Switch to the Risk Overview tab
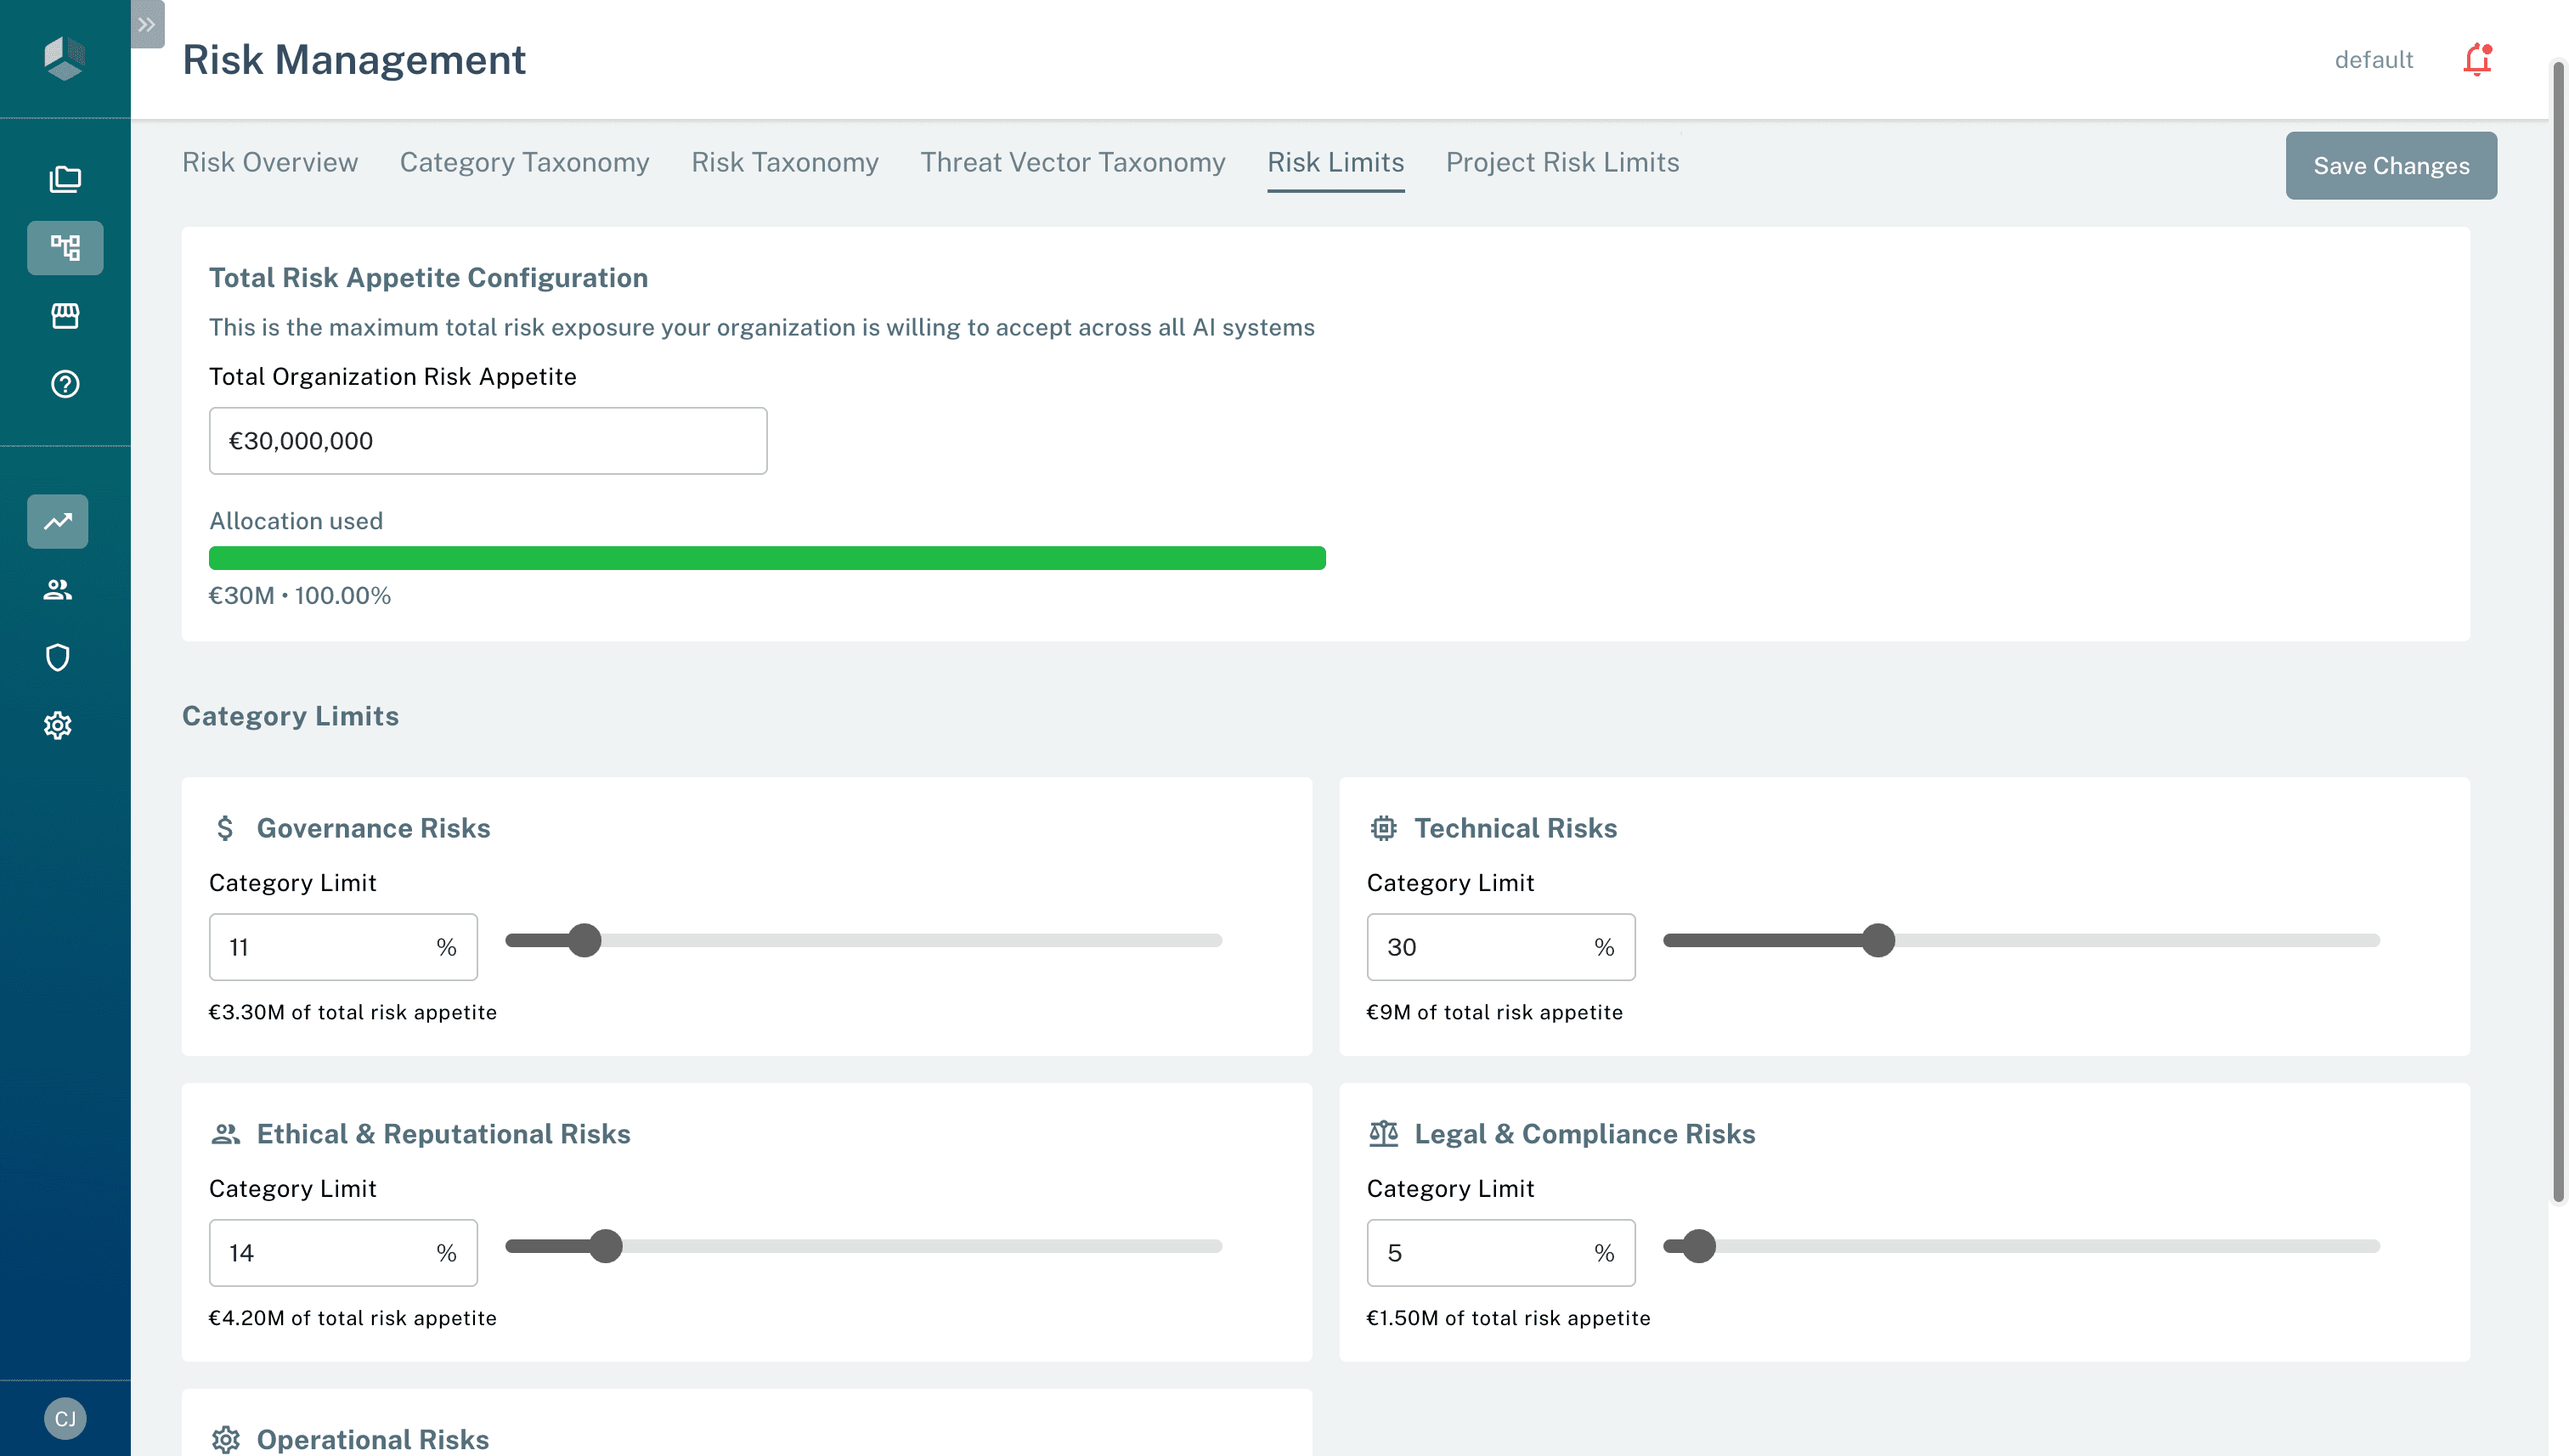Screen dimensions: 2569x1456 [x=270, y=162]
